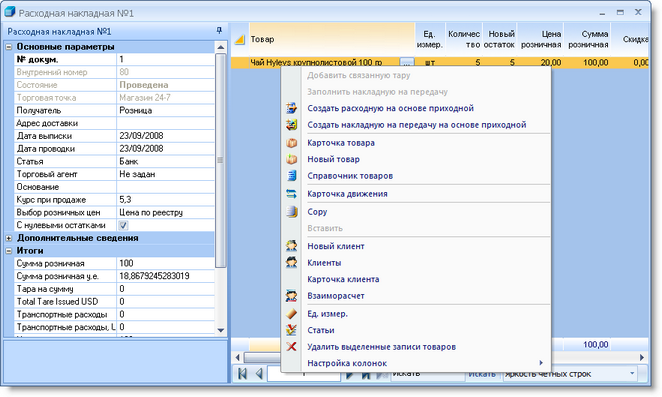Go to first record navigation arrow
The height and width of the screenshot is (397, 662).
pos(242,373)
